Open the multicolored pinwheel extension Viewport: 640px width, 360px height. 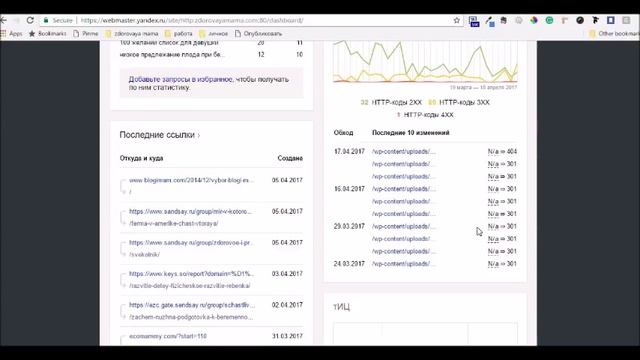point(534,20)
